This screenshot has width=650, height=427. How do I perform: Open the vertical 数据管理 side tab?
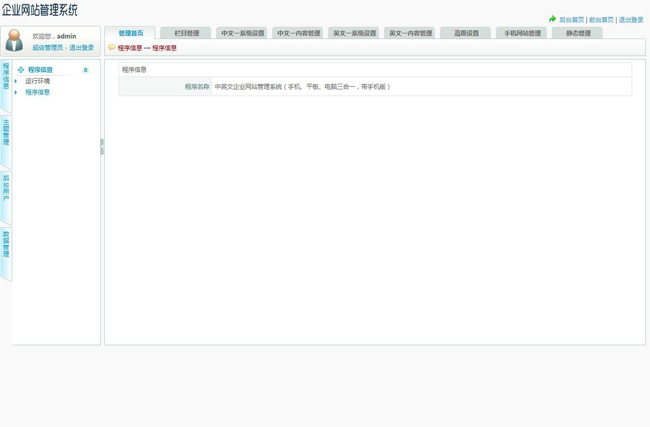coord(6,253)
